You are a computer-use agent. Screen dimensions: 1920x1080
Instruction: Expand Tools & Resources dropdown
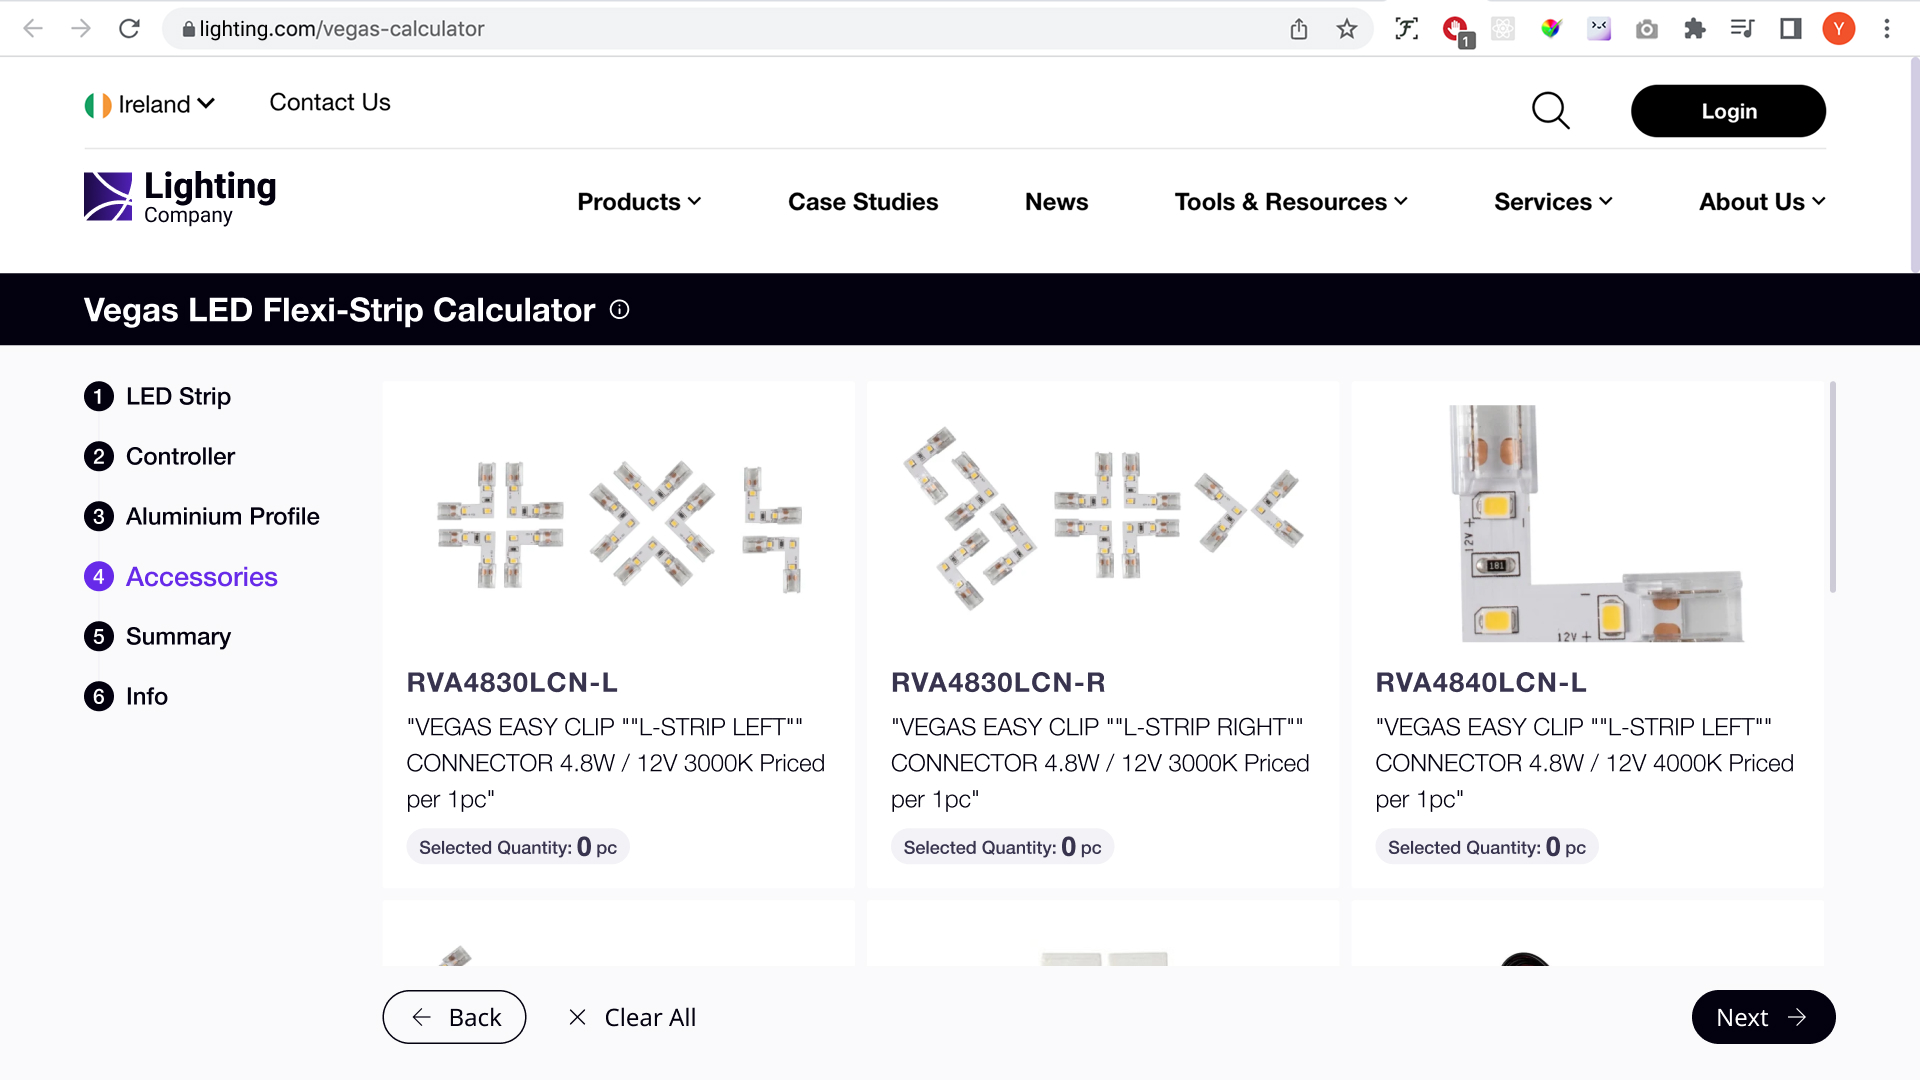pyautogui.click(x=1290, y=202)
